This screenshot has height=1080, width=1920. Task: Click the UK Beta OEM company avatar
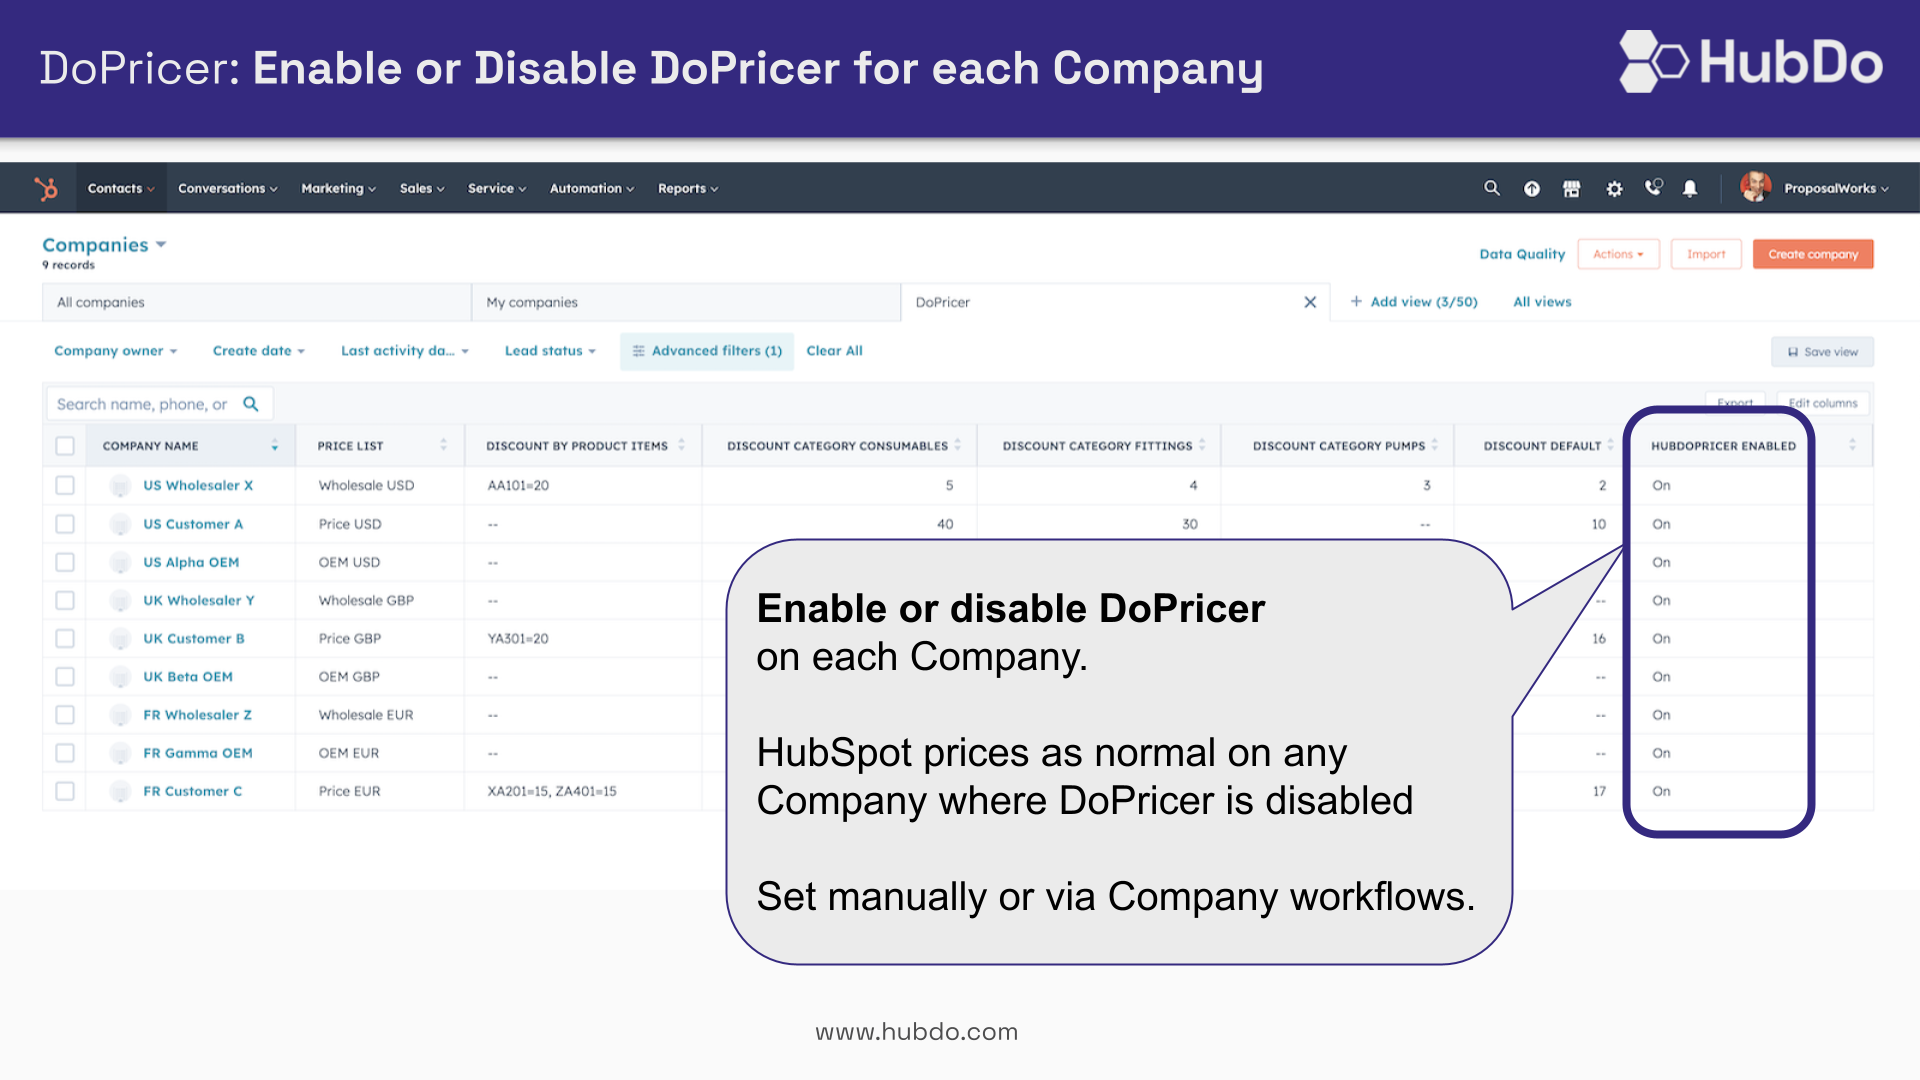[x=120, y=677]
